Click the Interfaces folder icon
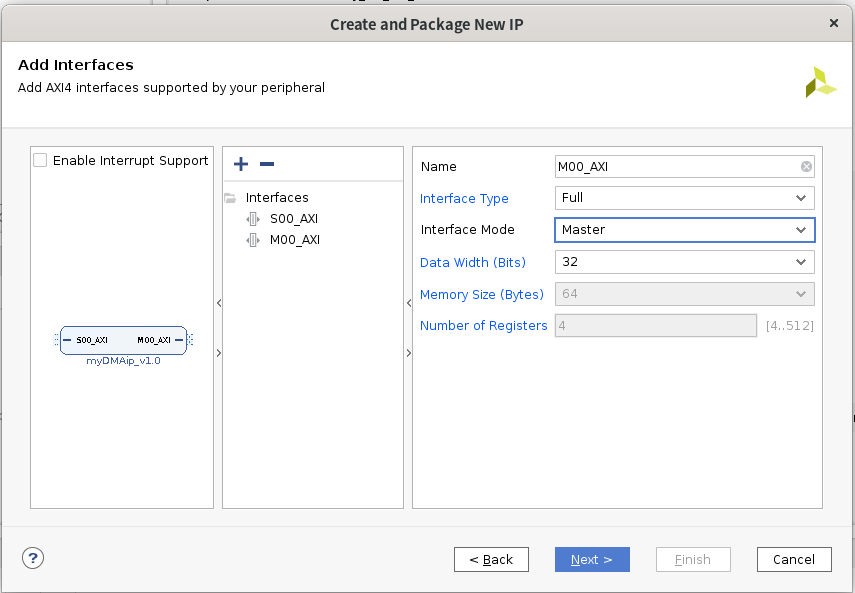 (230, 198)
